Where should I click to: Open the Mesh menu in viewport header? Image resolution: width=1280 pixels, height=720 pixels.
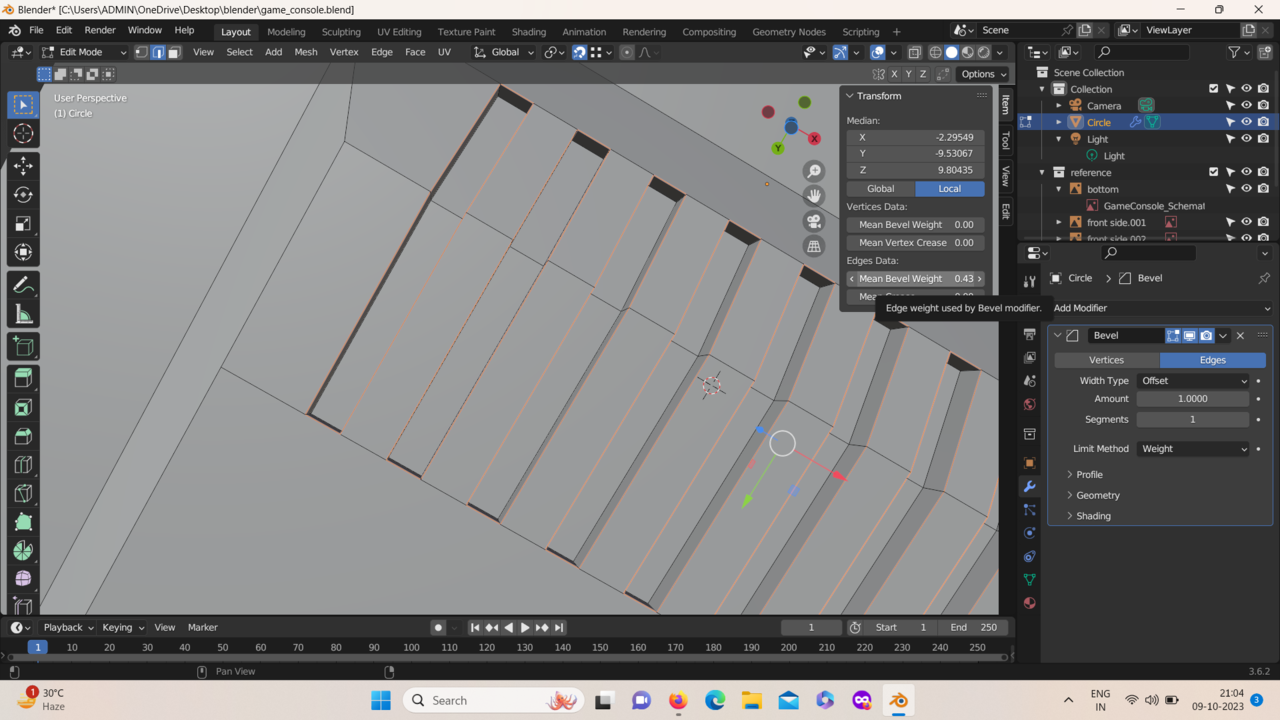tap(306, 52)
